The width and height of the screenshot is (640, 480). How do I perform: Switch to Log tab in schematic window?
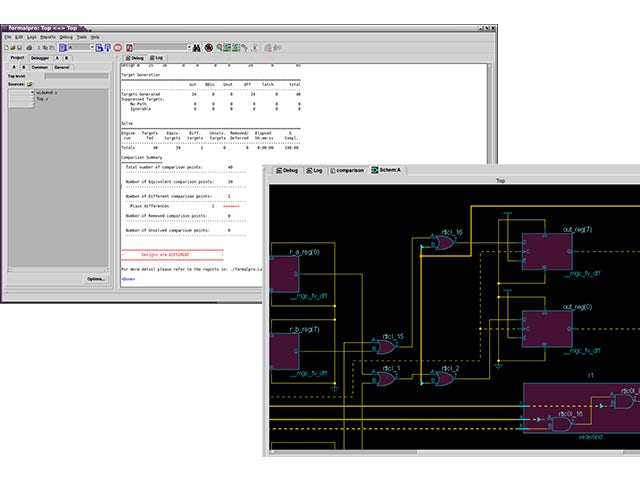pyautogui.click(x=315, y=170)
